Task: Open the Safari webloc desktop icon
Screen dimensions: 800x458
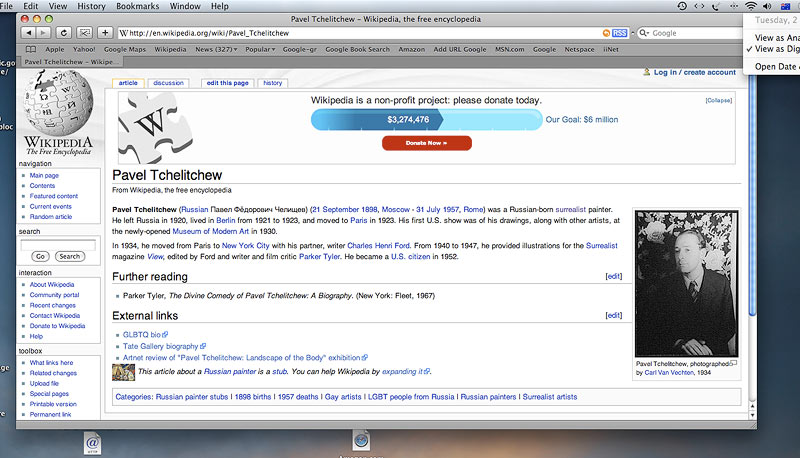Action: [x=361, y=441]
